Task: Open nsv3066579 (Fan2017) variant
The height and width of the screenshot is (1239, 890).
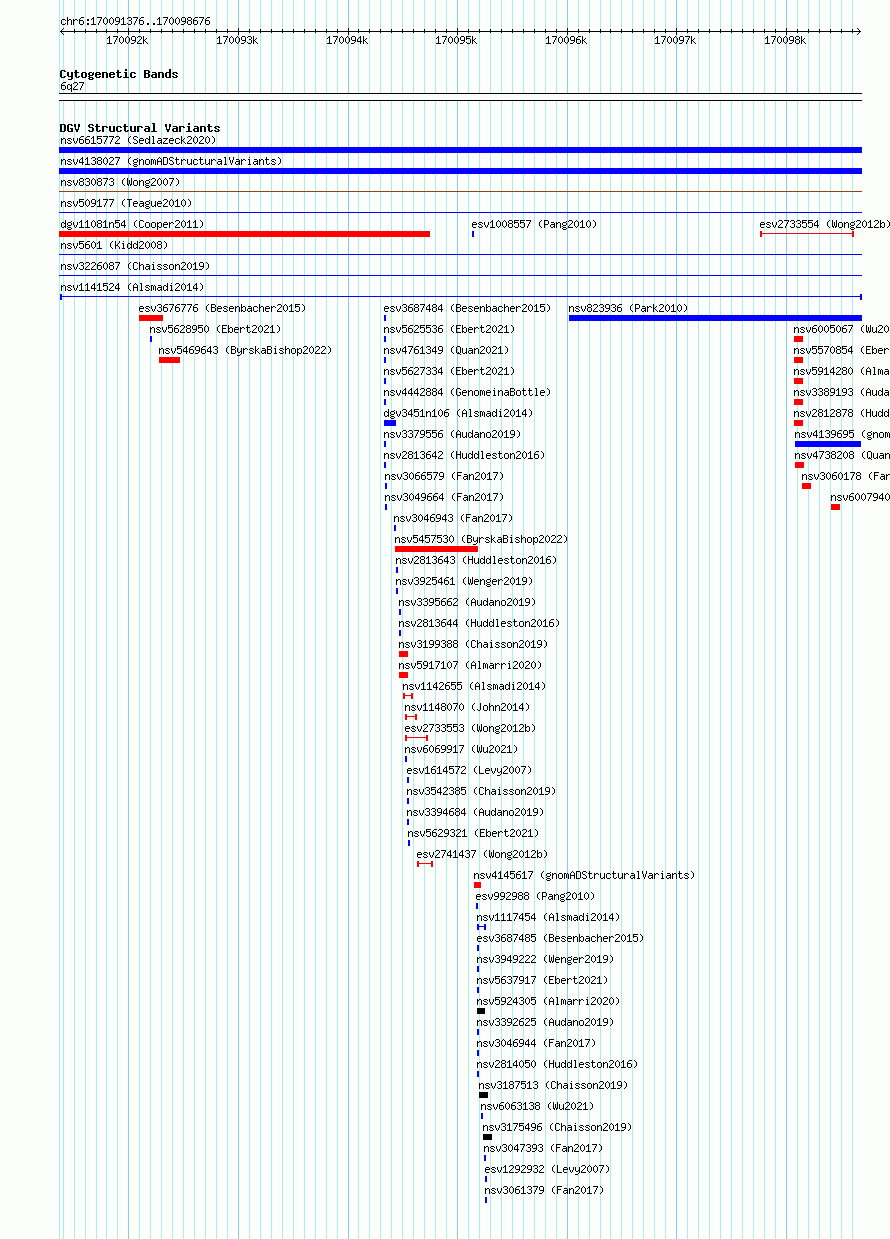Action: click(444, 476)
